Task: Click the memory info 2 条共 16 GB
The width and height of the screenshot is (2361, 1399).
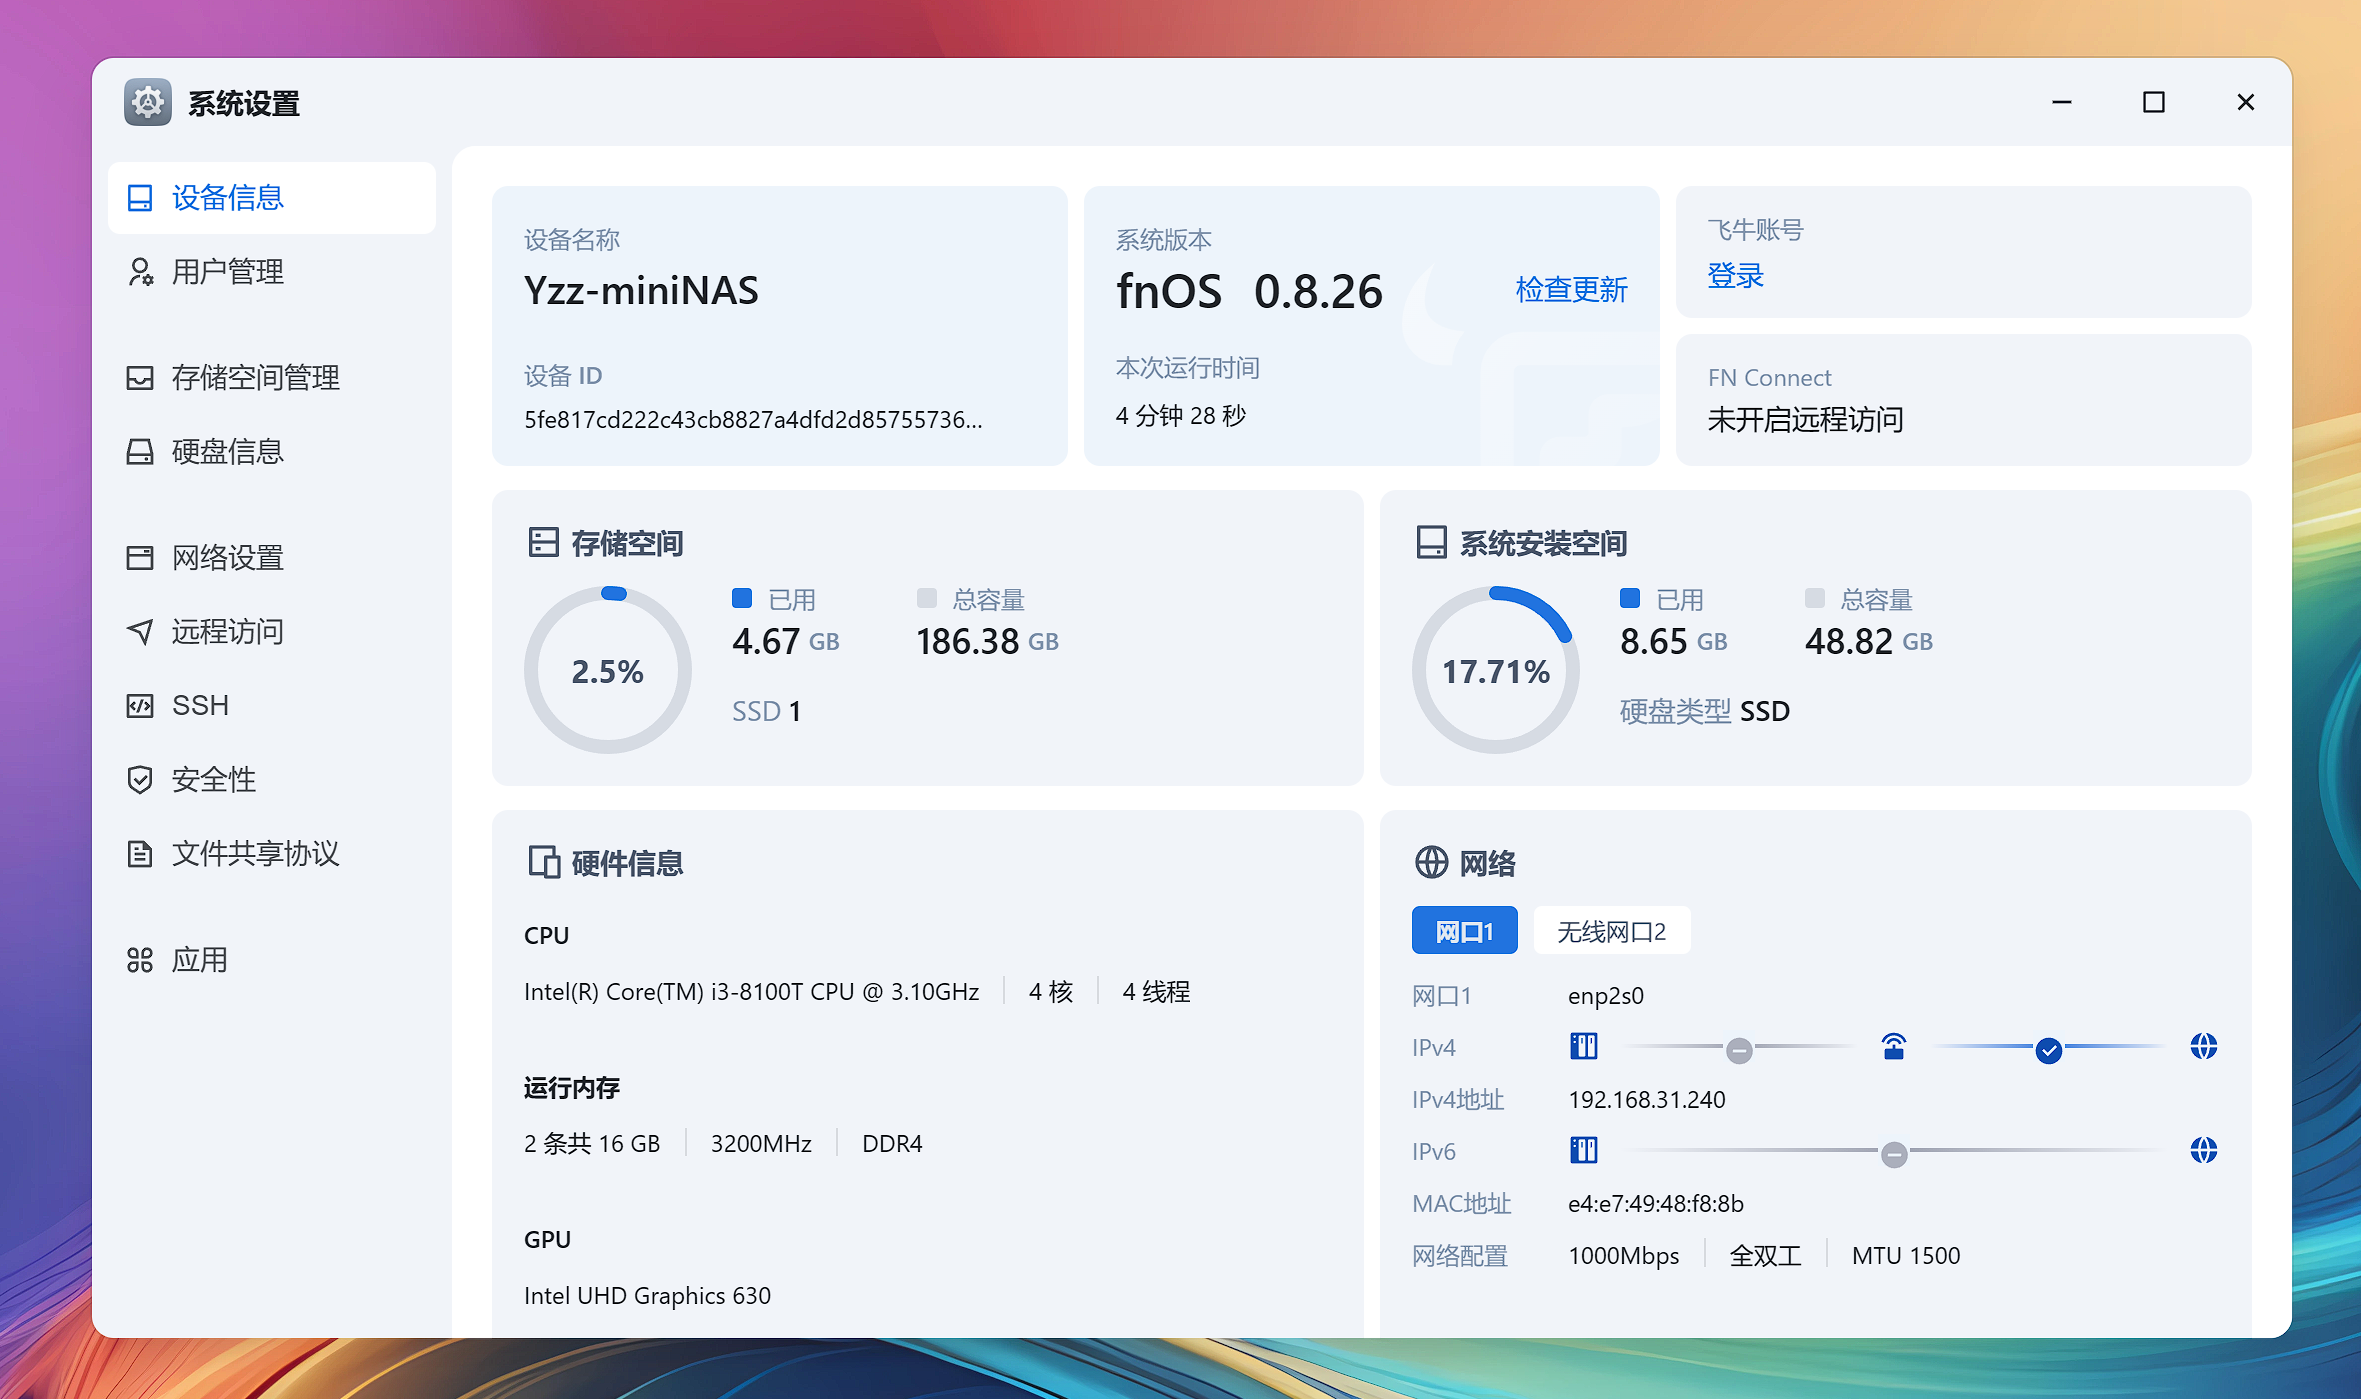Action: tap(592, 1144)
